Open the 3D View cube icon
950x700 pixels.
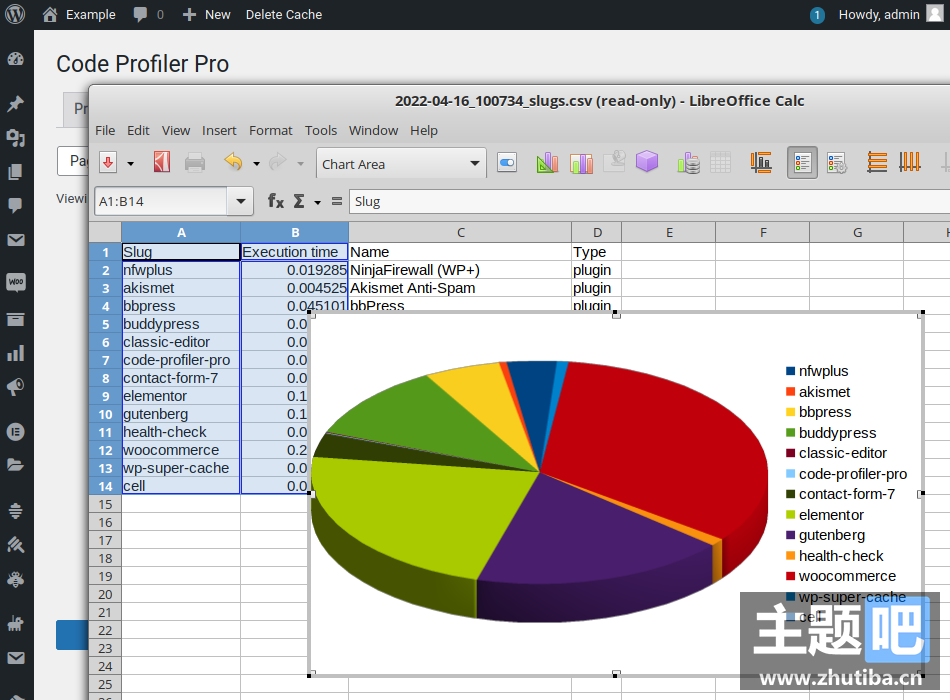(646, 162)
